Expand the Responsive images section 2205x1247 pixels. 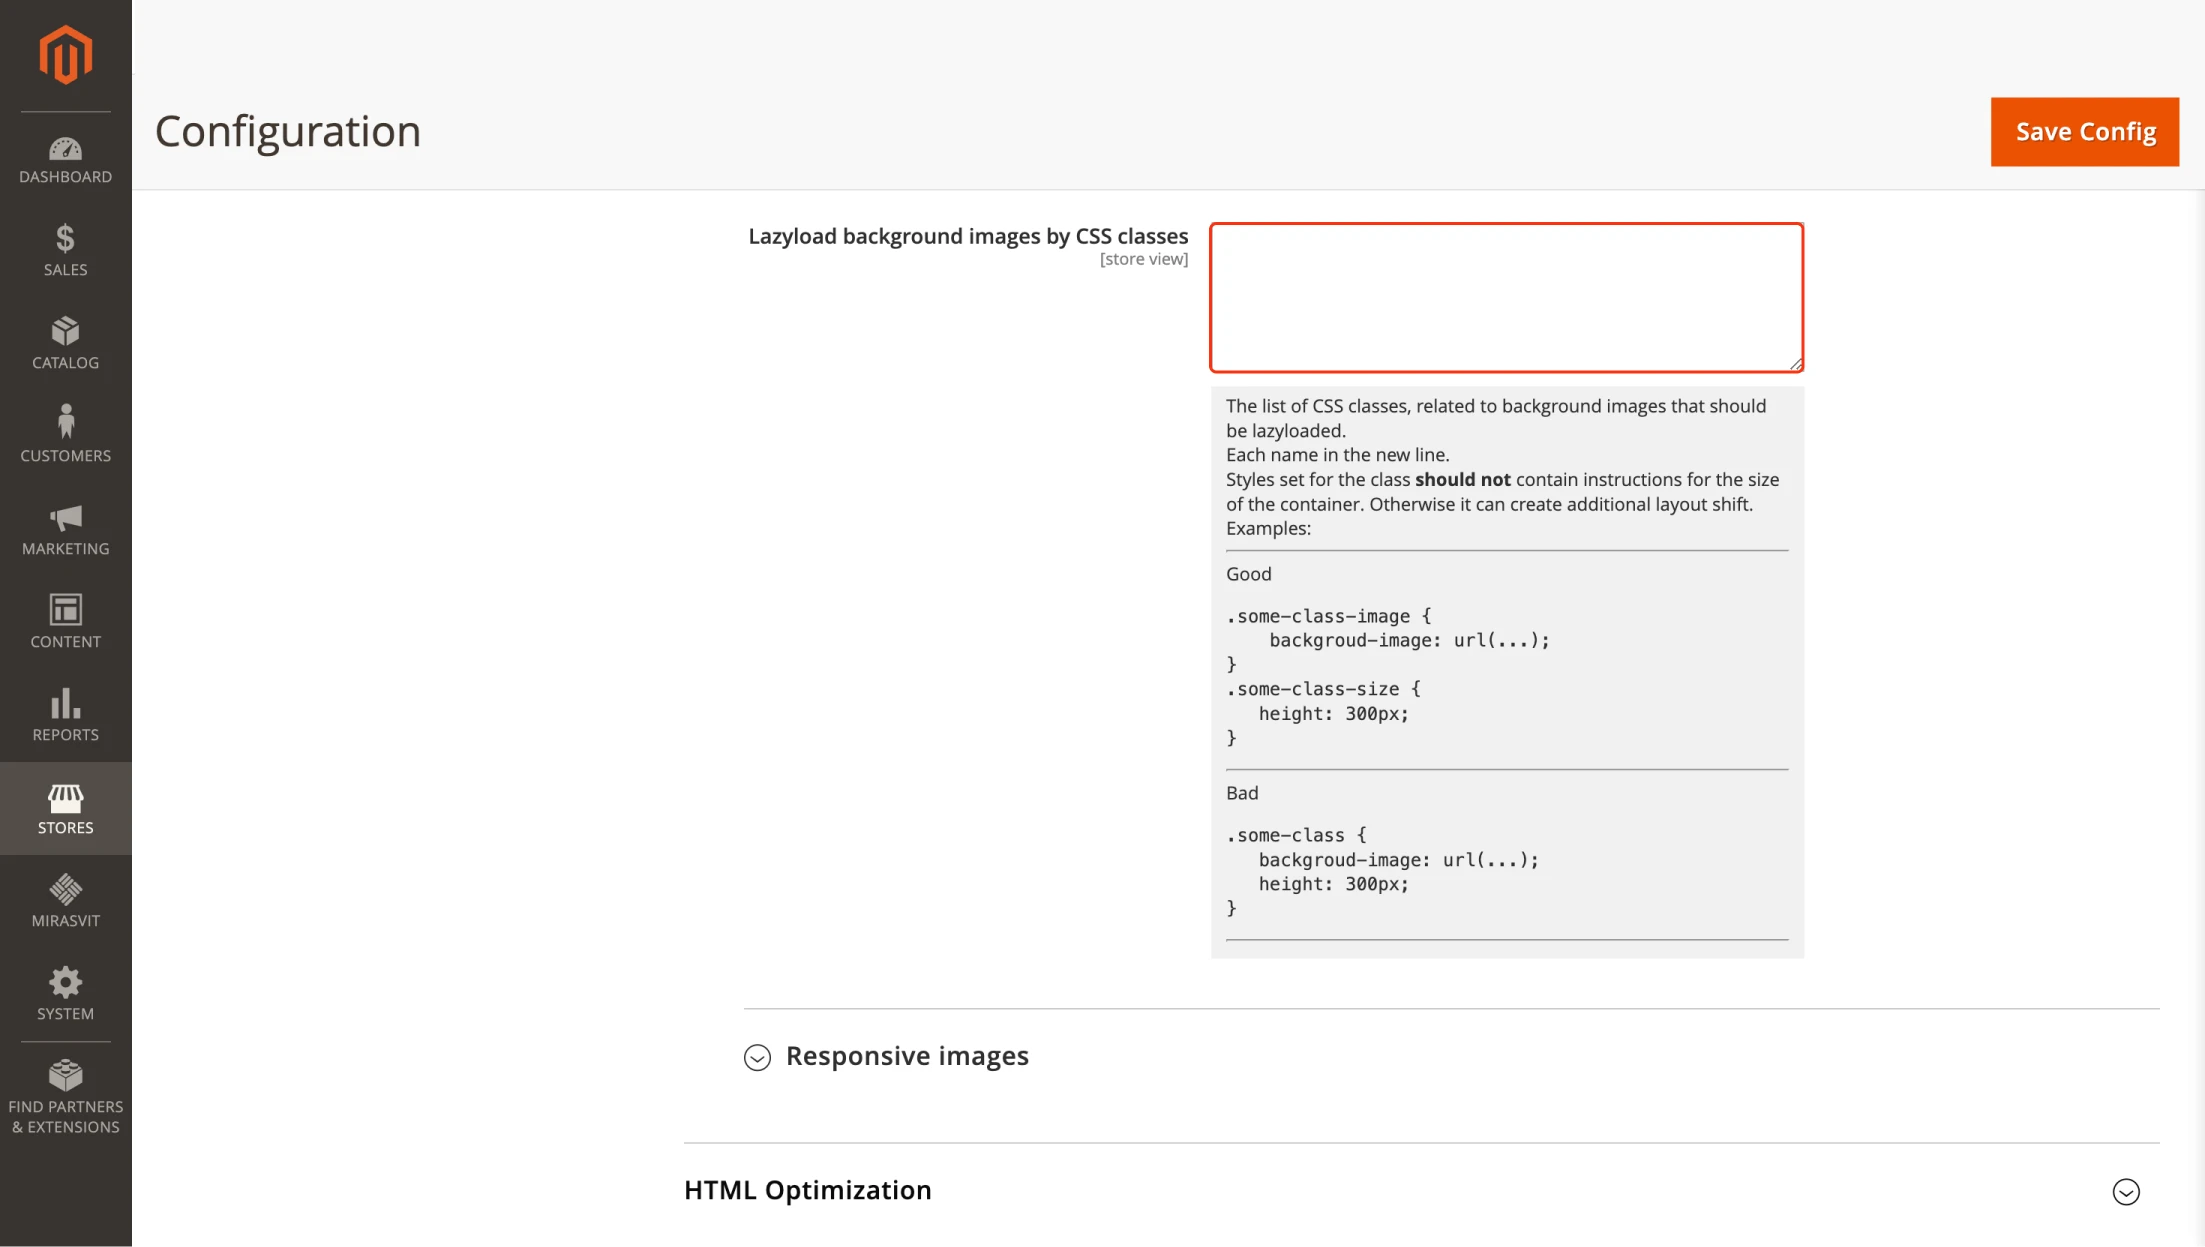pyautogui.click(x=907, y=1056)
